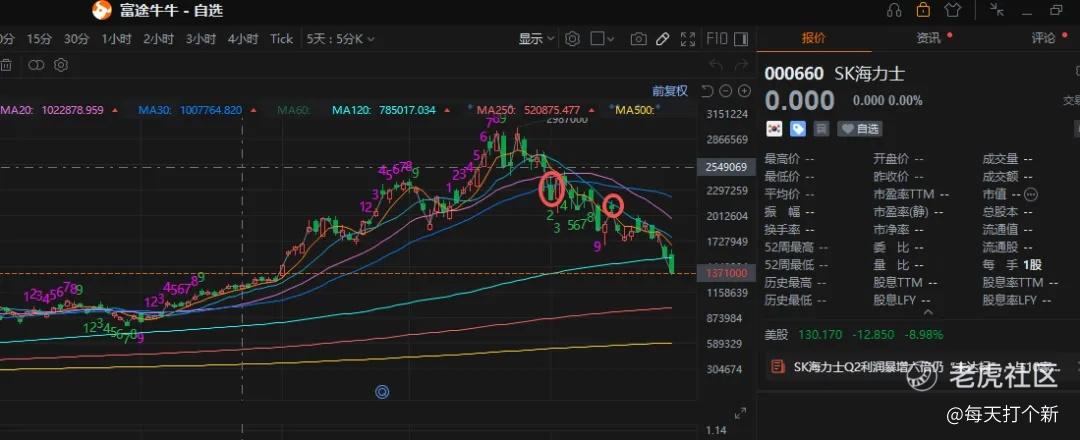Open the customer service headset icon
This screenshot has width=1080, height=440.
click(x=894, y=10)
